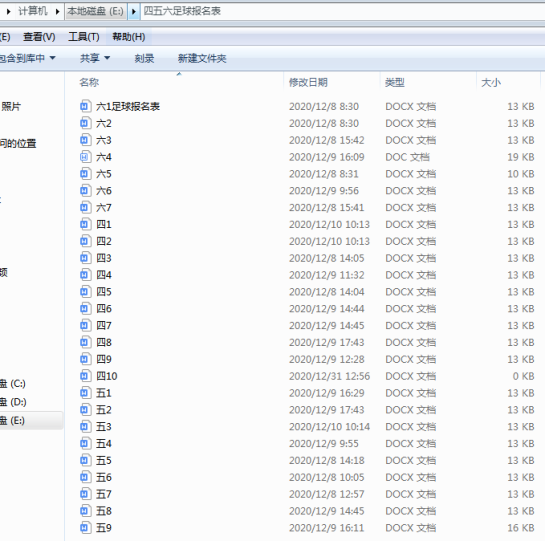Expand the arrow after 本地磁盘 (E:) in address bar

[134, 11]
